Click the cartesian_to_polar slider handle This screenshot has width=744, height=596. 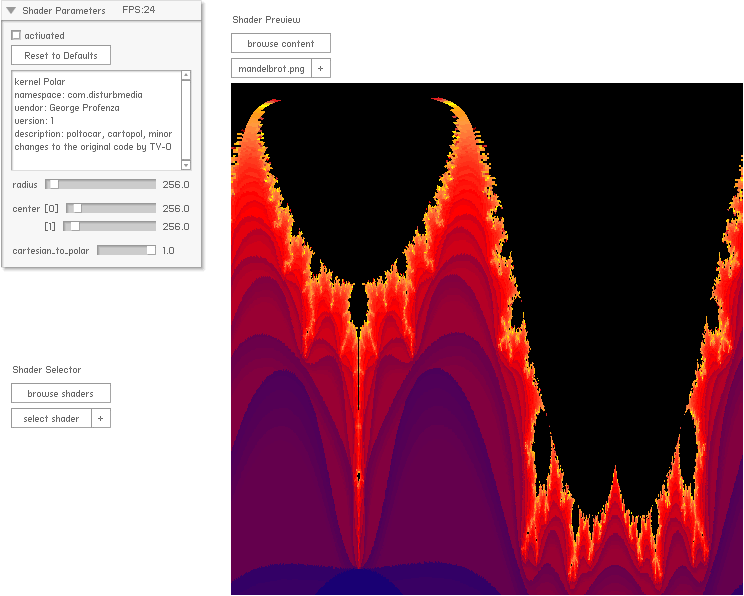tap(151, 251)
